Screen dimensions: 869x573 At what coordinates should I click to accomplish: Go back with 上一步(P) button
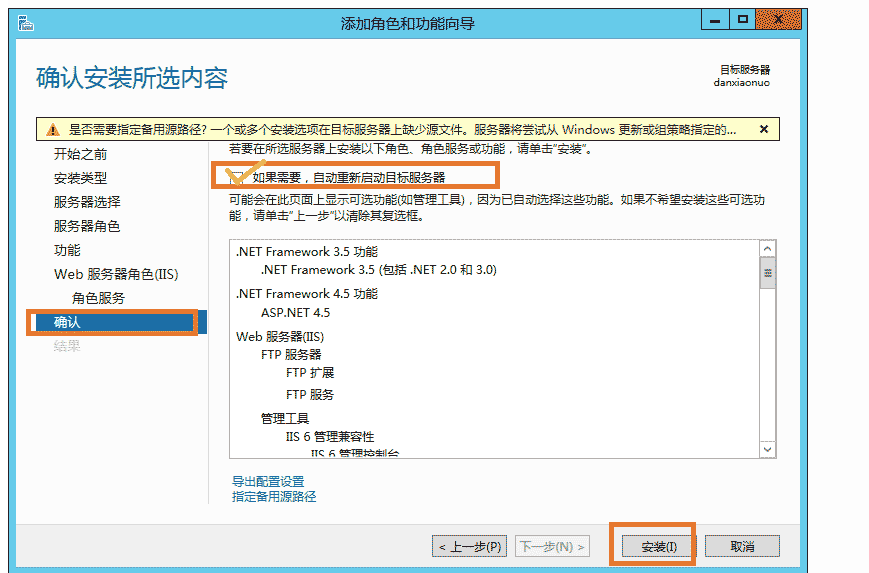[x=469, y=546]
